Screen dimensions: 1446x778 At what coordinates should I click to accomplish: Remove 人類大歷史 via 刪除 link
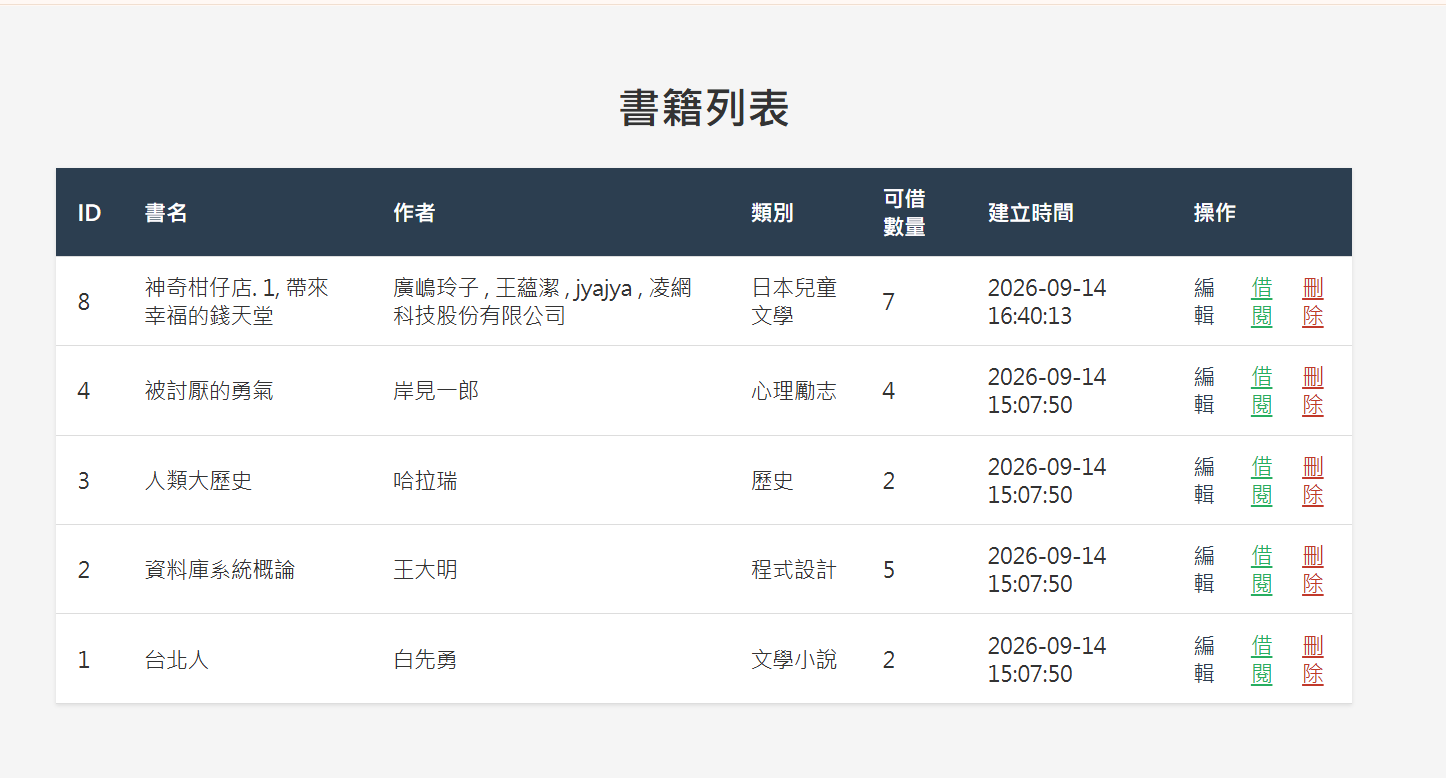pos(1313,481)
